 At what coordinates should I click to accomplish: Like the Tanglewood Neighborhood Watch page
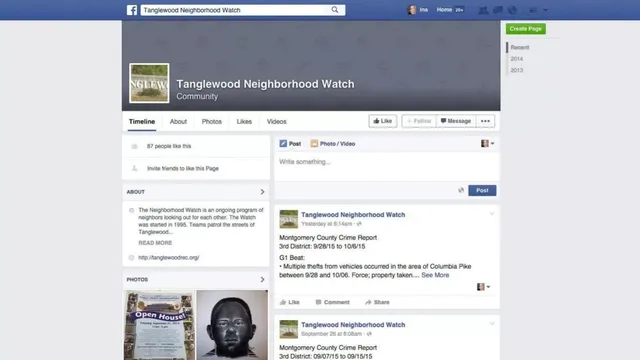pyautogui.click(x=383, y=121)
